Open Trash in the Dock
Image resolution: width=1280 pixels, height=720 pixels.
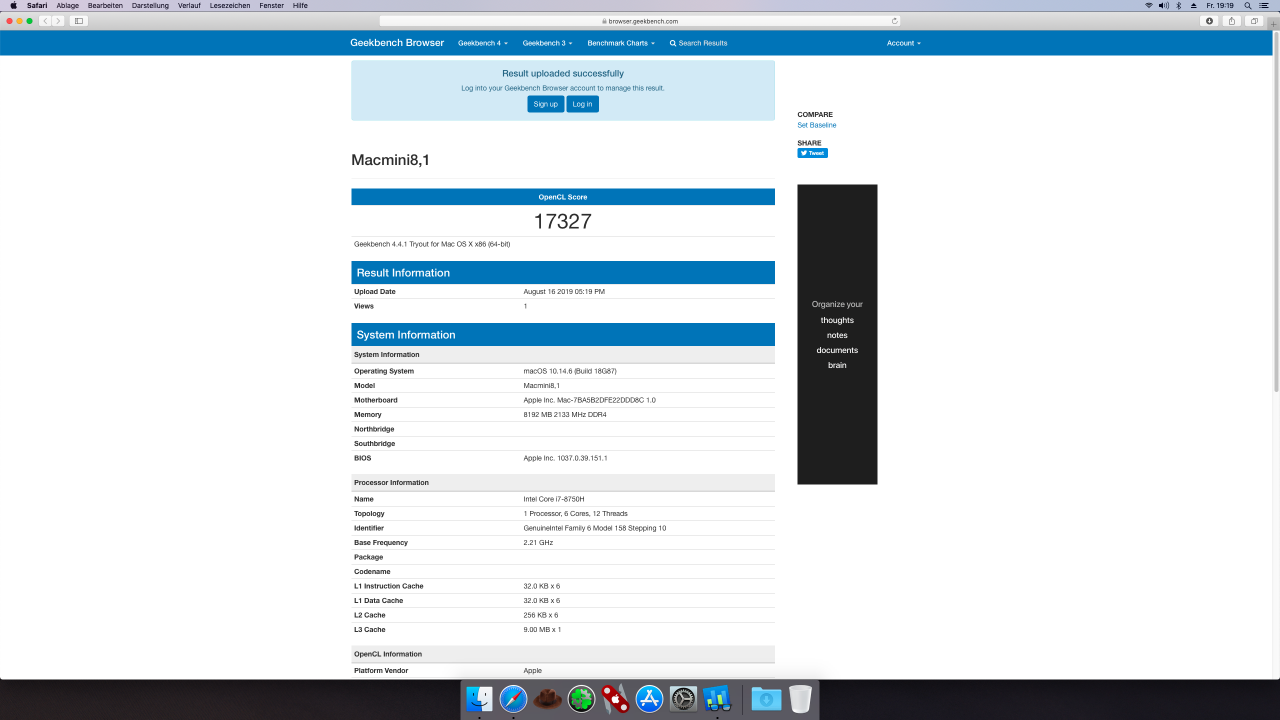(x=800, y=698)
